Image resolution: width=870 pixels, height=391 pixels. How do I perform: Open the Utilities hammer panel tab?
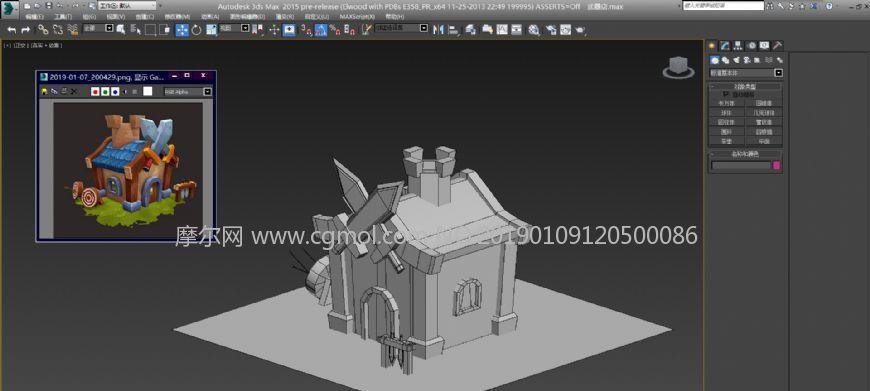(778, 45)
